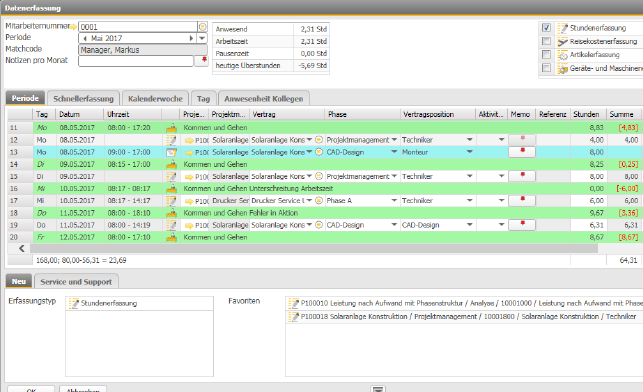Click contract info circle icon in row 12
The height and width of the screenshot is (392, 643).
tap(319, 140)
